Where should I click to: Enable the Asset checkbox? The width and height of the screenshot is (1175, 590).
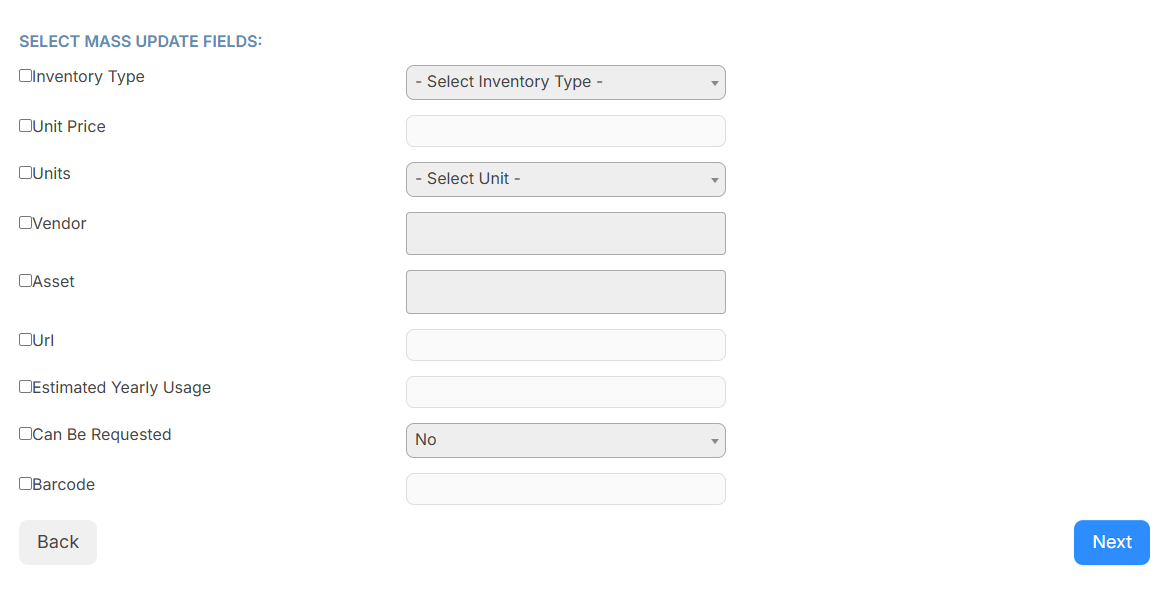tap(25, 280)
